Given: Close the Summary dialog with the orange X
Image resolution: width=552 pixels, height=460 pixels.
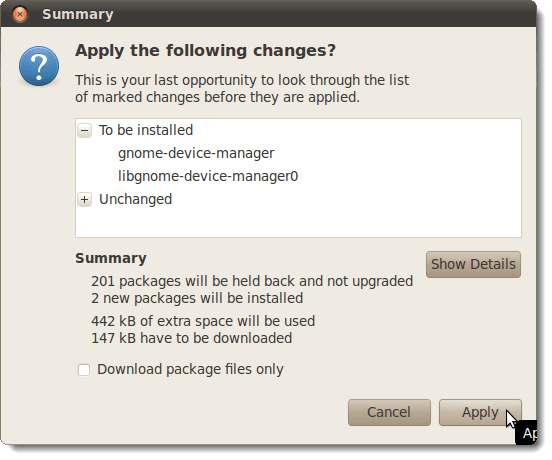Looking at the screenshot, I should [x=20, y=14].
